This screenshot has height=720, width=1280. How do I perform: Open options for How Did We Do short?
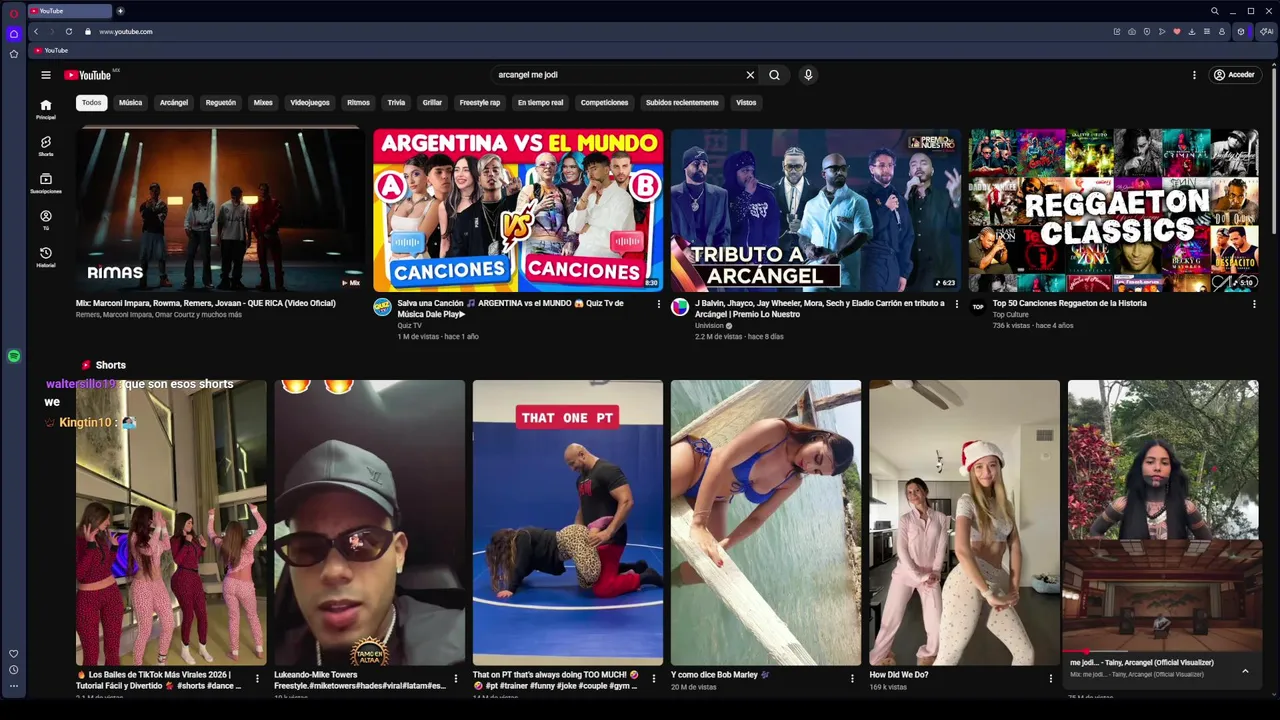point(1050,679)
